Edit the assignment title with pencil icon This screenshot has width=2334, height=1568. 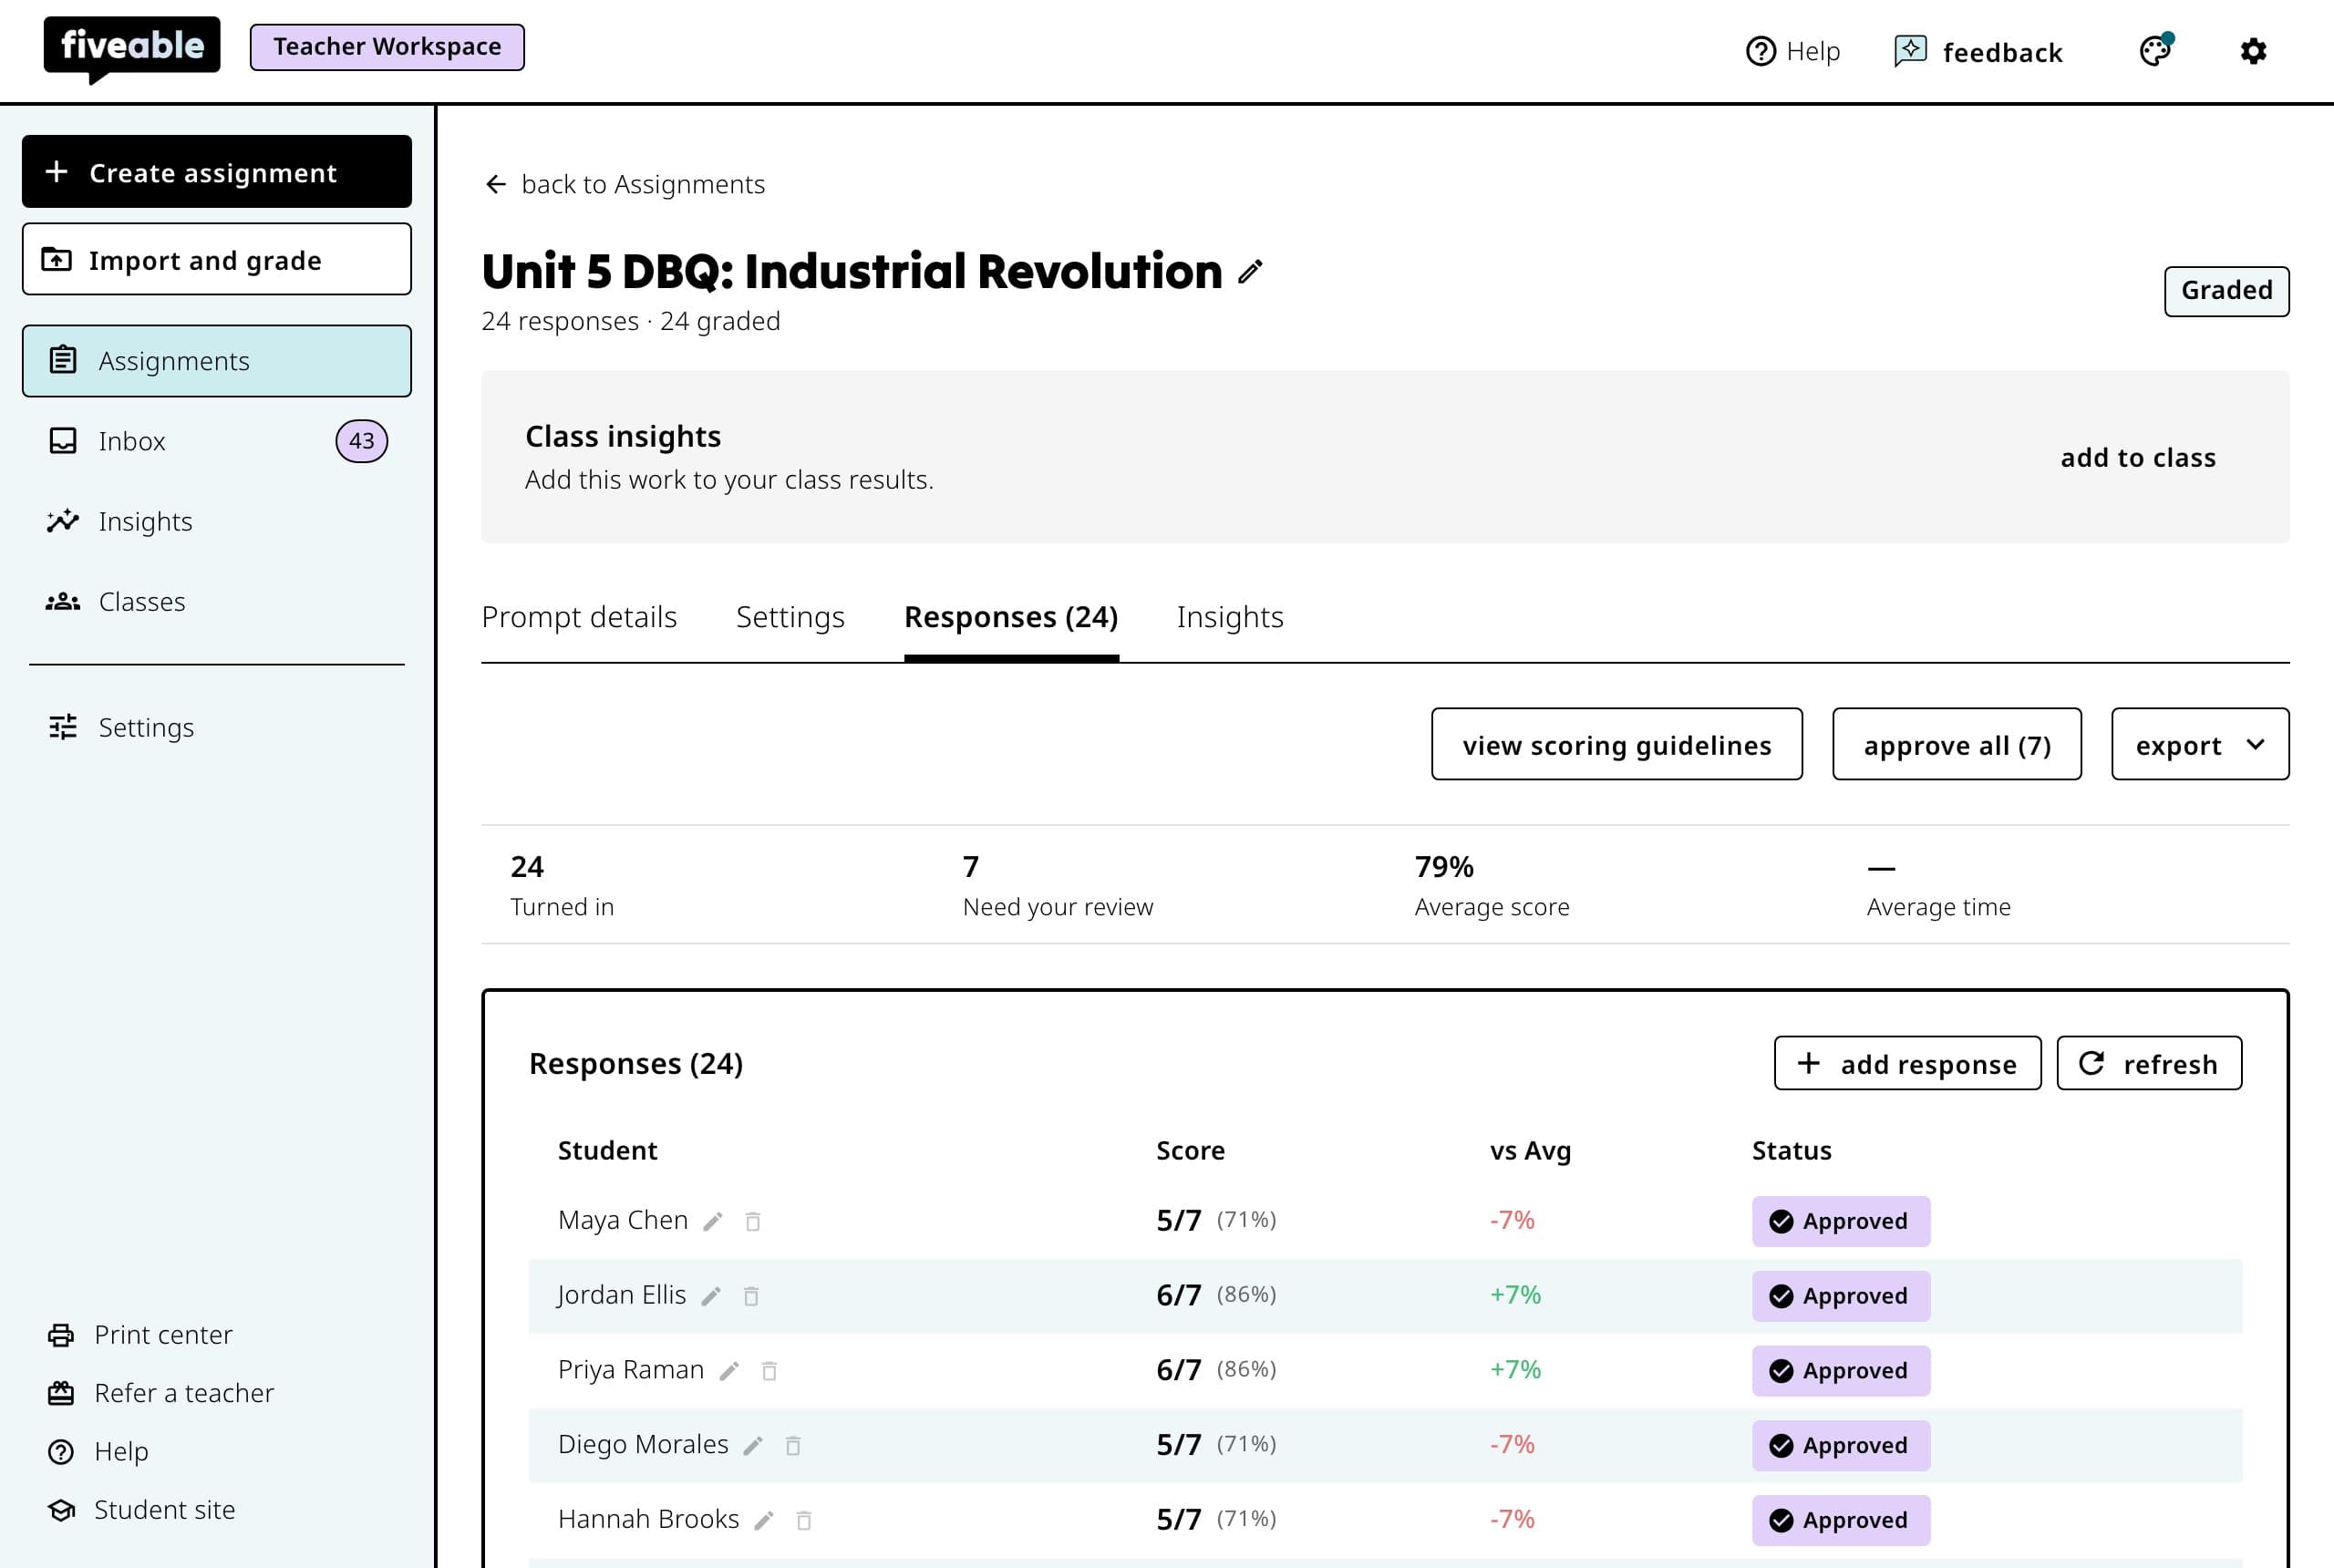[x=1250, y=272]
